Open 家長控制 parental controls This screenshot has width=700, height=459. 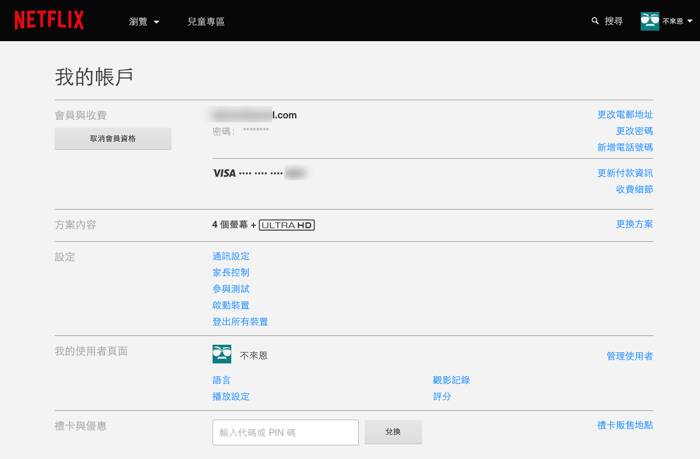tap(231, 273)
